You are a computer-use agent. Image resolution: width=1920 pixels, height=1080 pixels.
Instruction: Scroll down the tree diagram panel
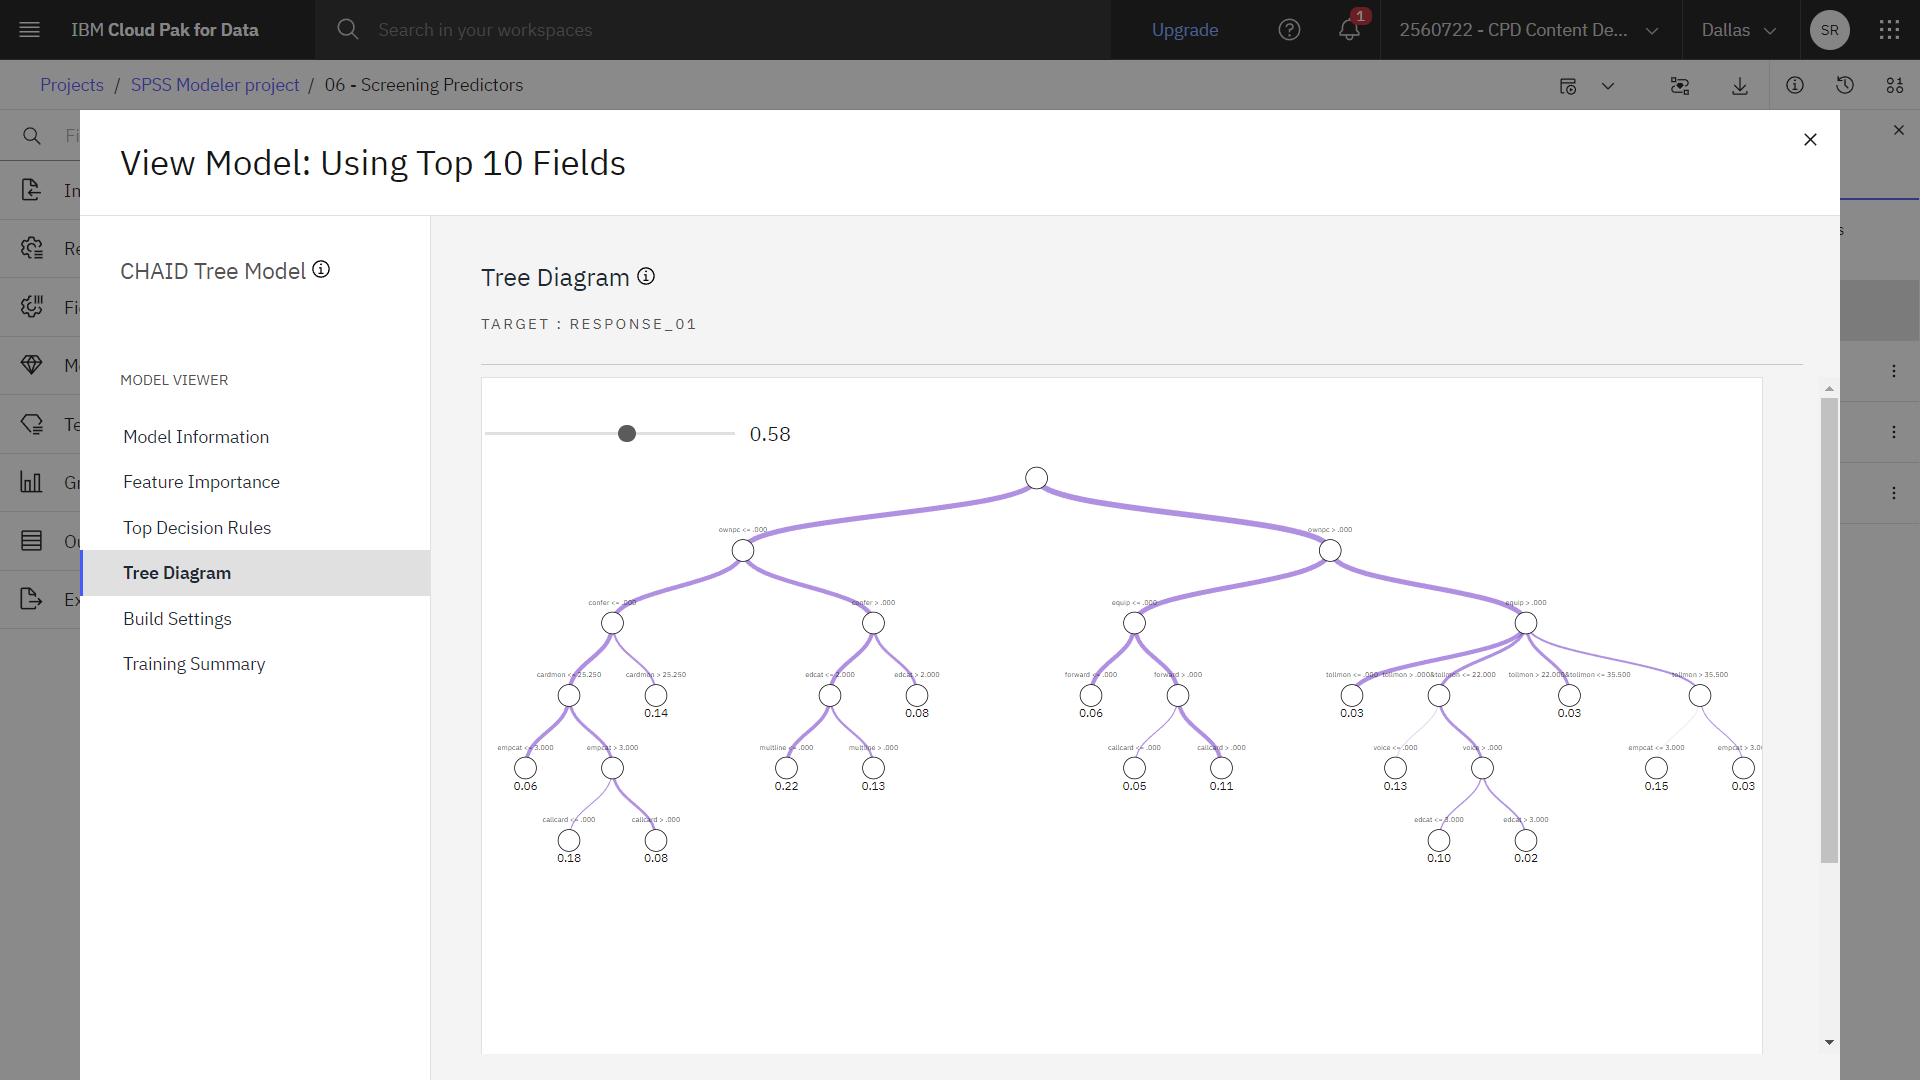(1828, 1042)
